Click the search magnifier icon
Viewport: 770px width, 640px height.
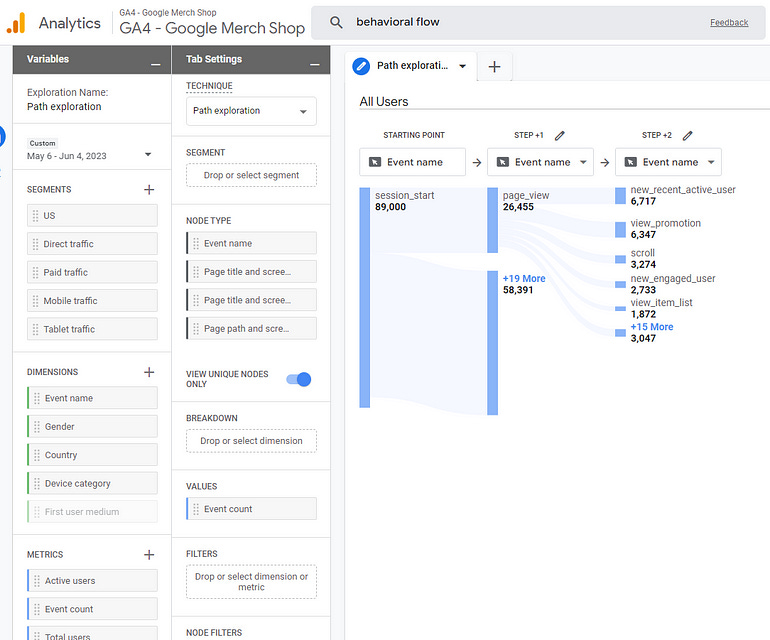point(336,22)
